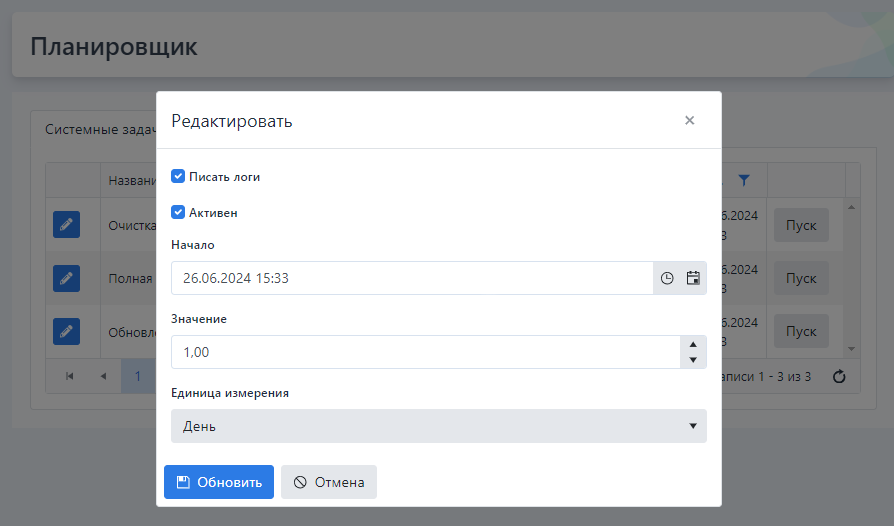
Task: Open the time picker clock icon
Action: 667,278
